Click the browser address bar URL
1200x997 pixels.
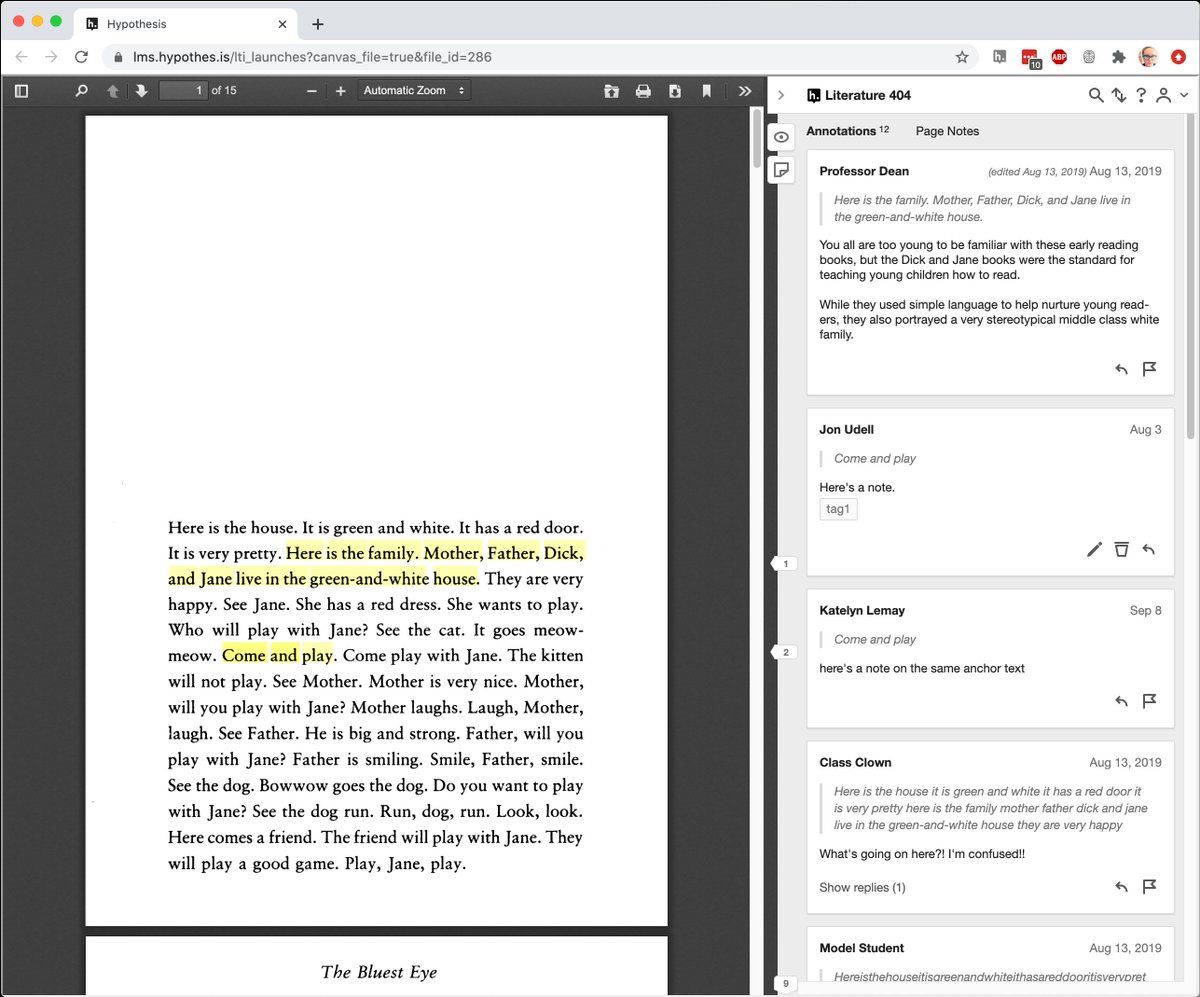pos(312,57)
